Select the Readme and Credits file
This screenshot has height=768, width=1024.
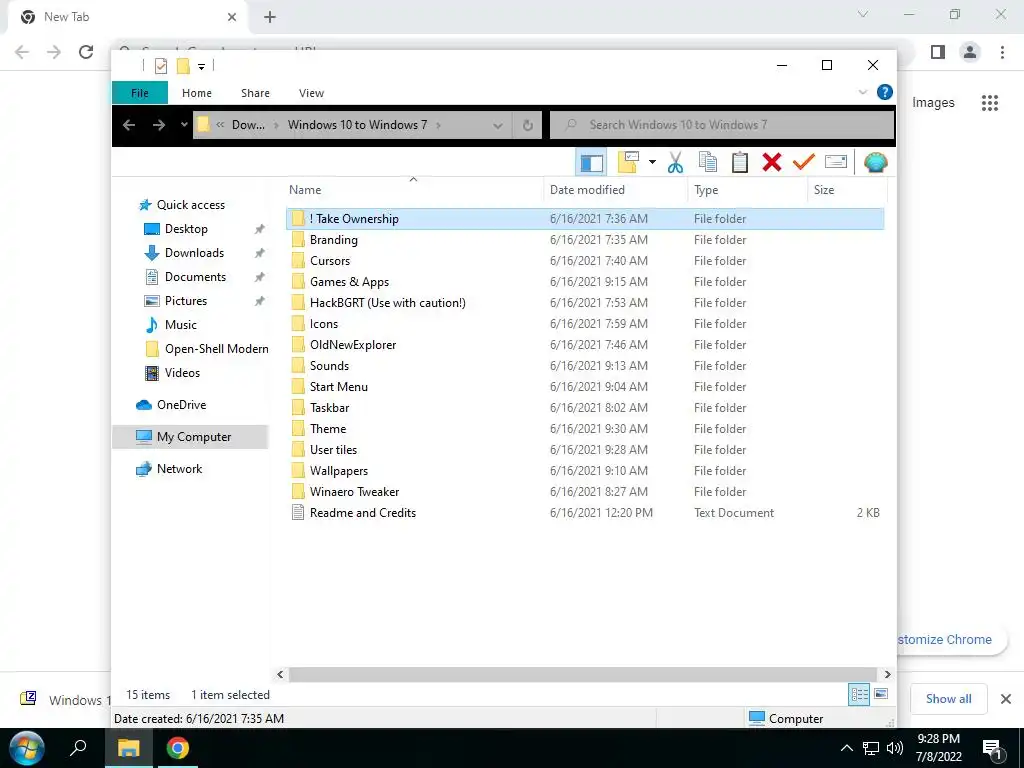click(362, 513)
